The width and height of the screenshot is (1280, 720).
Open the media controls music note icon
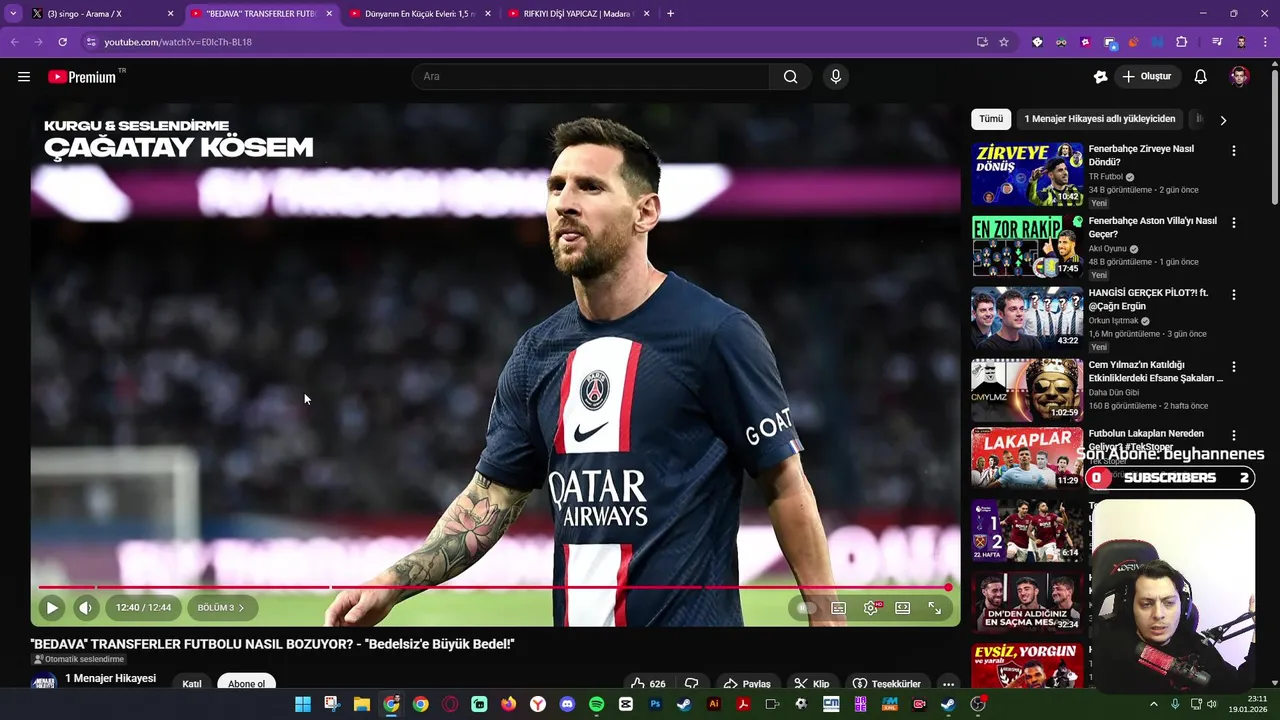click(x=1217, y=42)
